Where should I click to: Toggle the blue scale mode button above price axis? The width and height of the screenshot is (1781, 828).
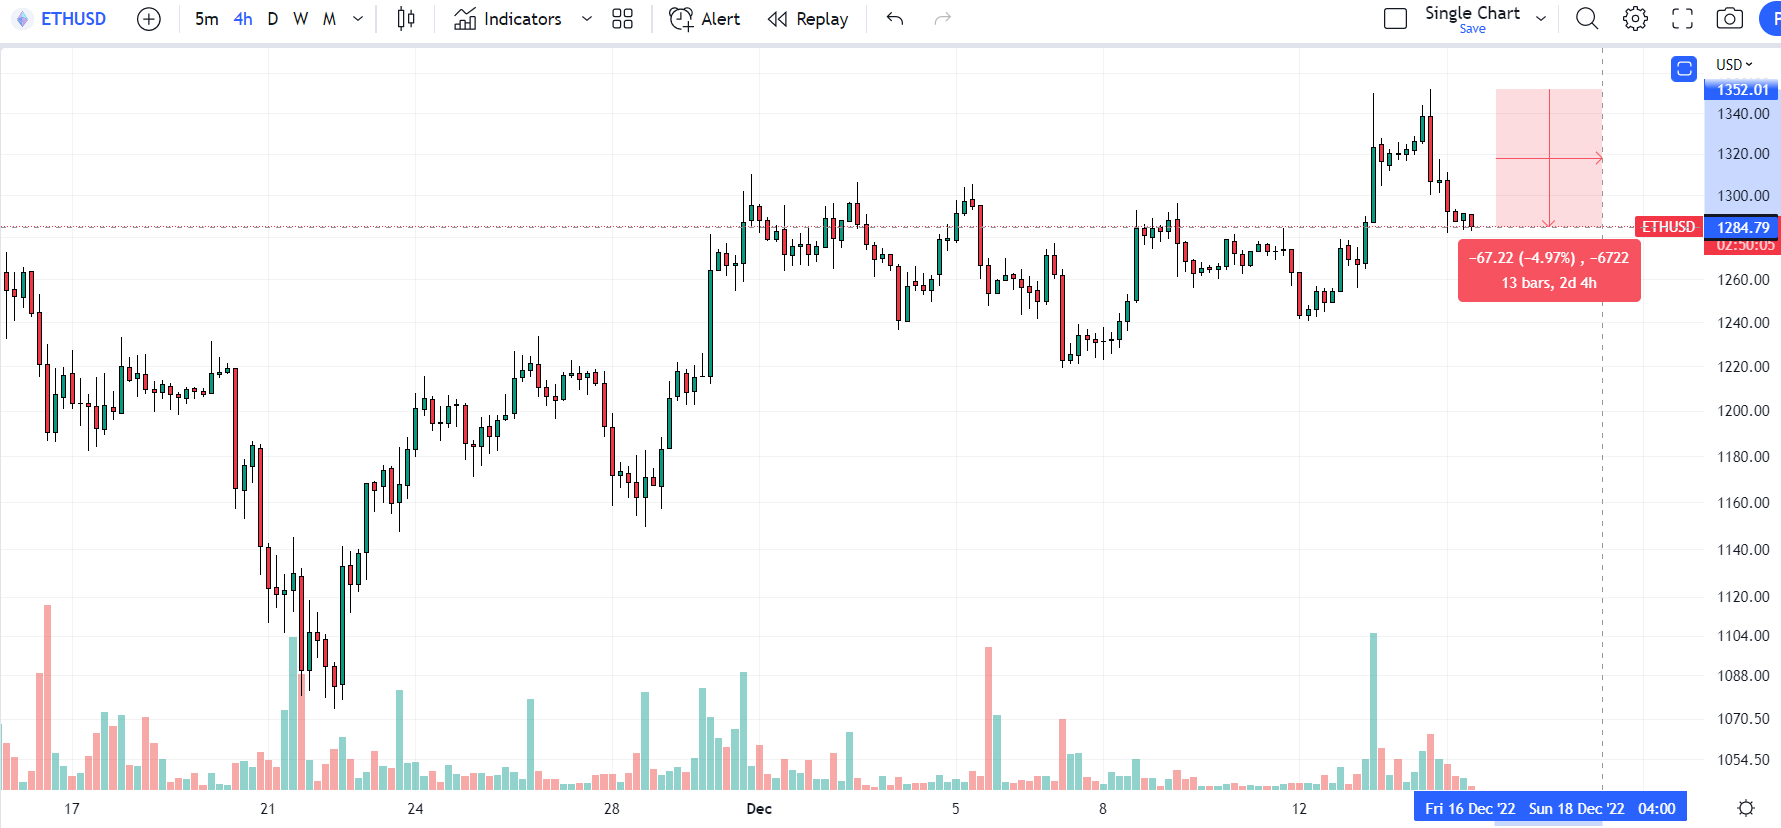coord(1684,68)
